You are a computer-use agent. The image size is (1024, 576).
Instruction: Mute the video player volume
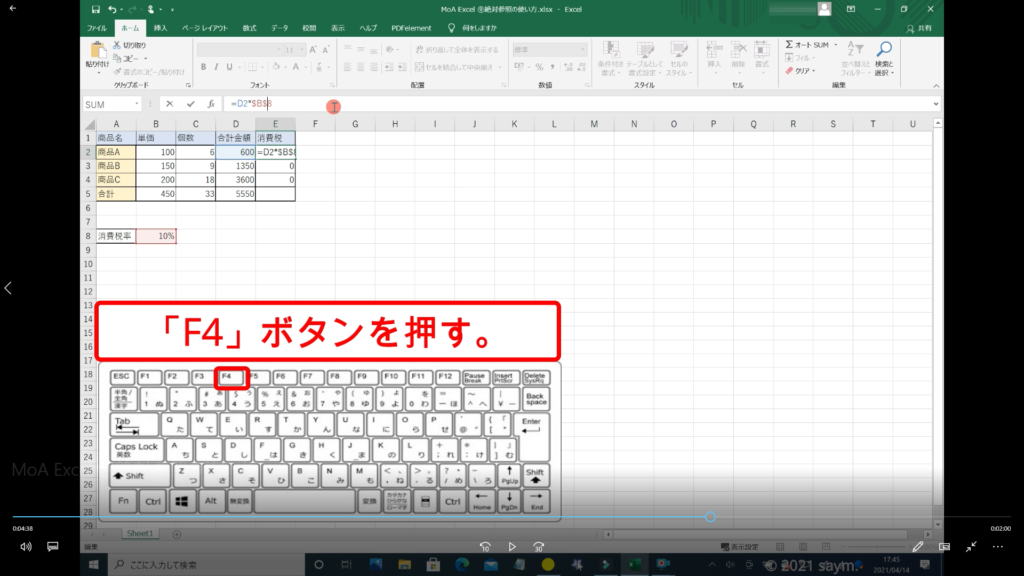25,547
